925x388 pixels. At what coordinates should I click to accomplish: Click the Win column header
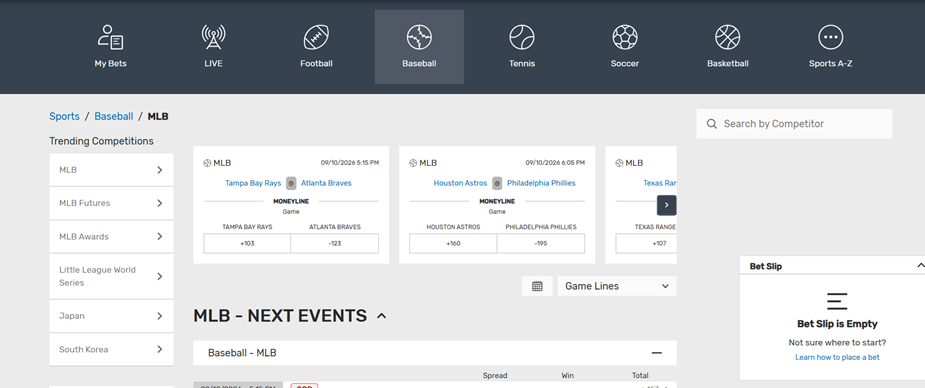coord(568,376)
